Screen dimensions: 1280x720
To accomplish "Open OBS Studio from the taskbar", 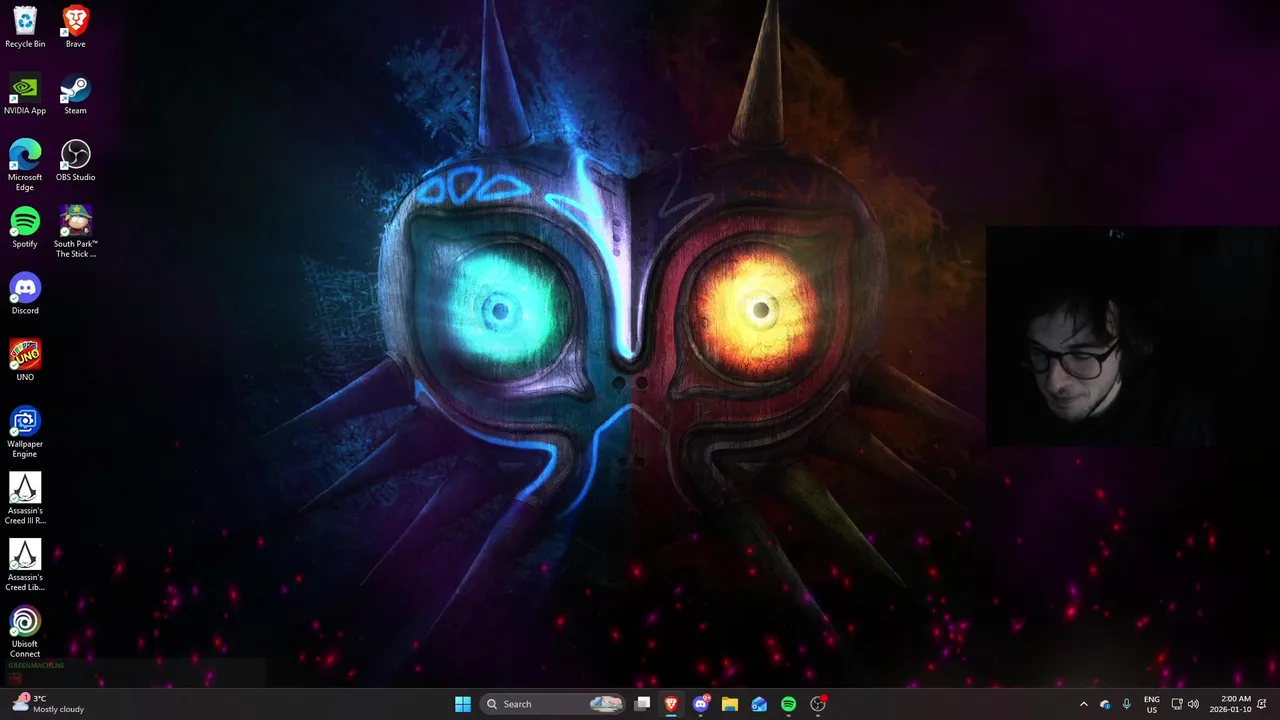I will click(x=818, y=704).
